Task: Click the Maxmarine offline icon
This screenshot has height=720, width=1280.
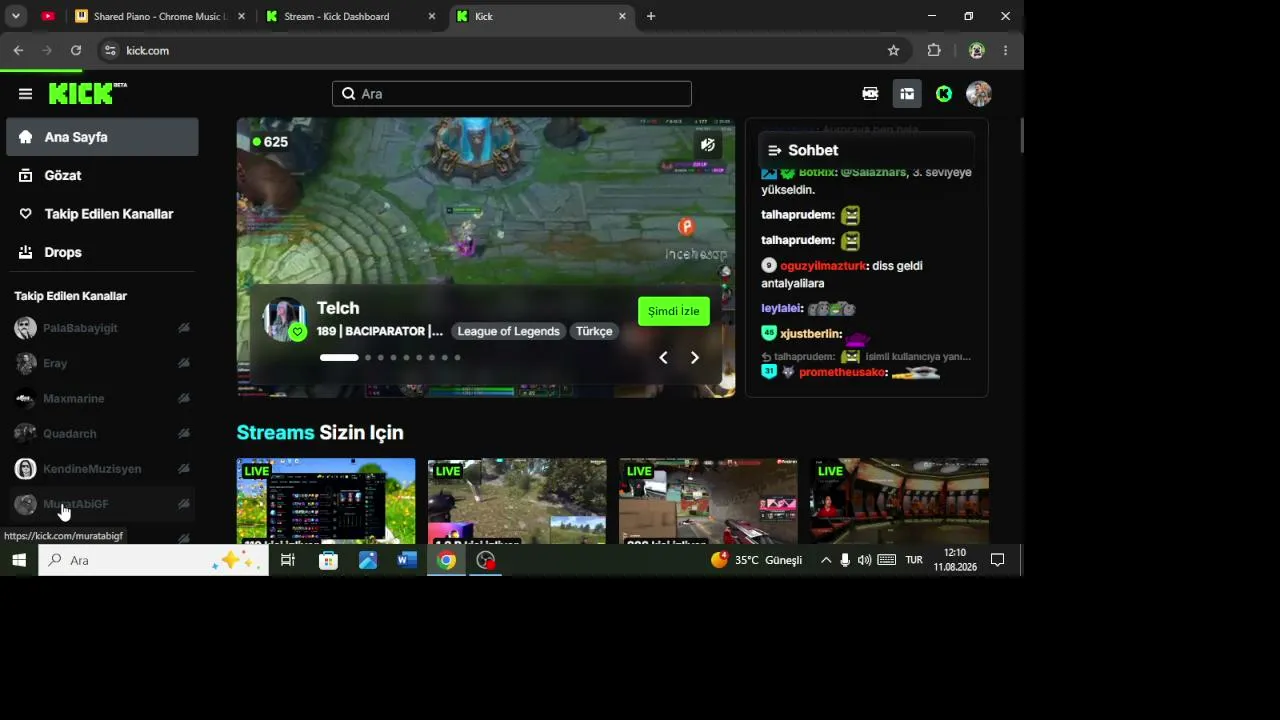Action: tap(184, 398)
